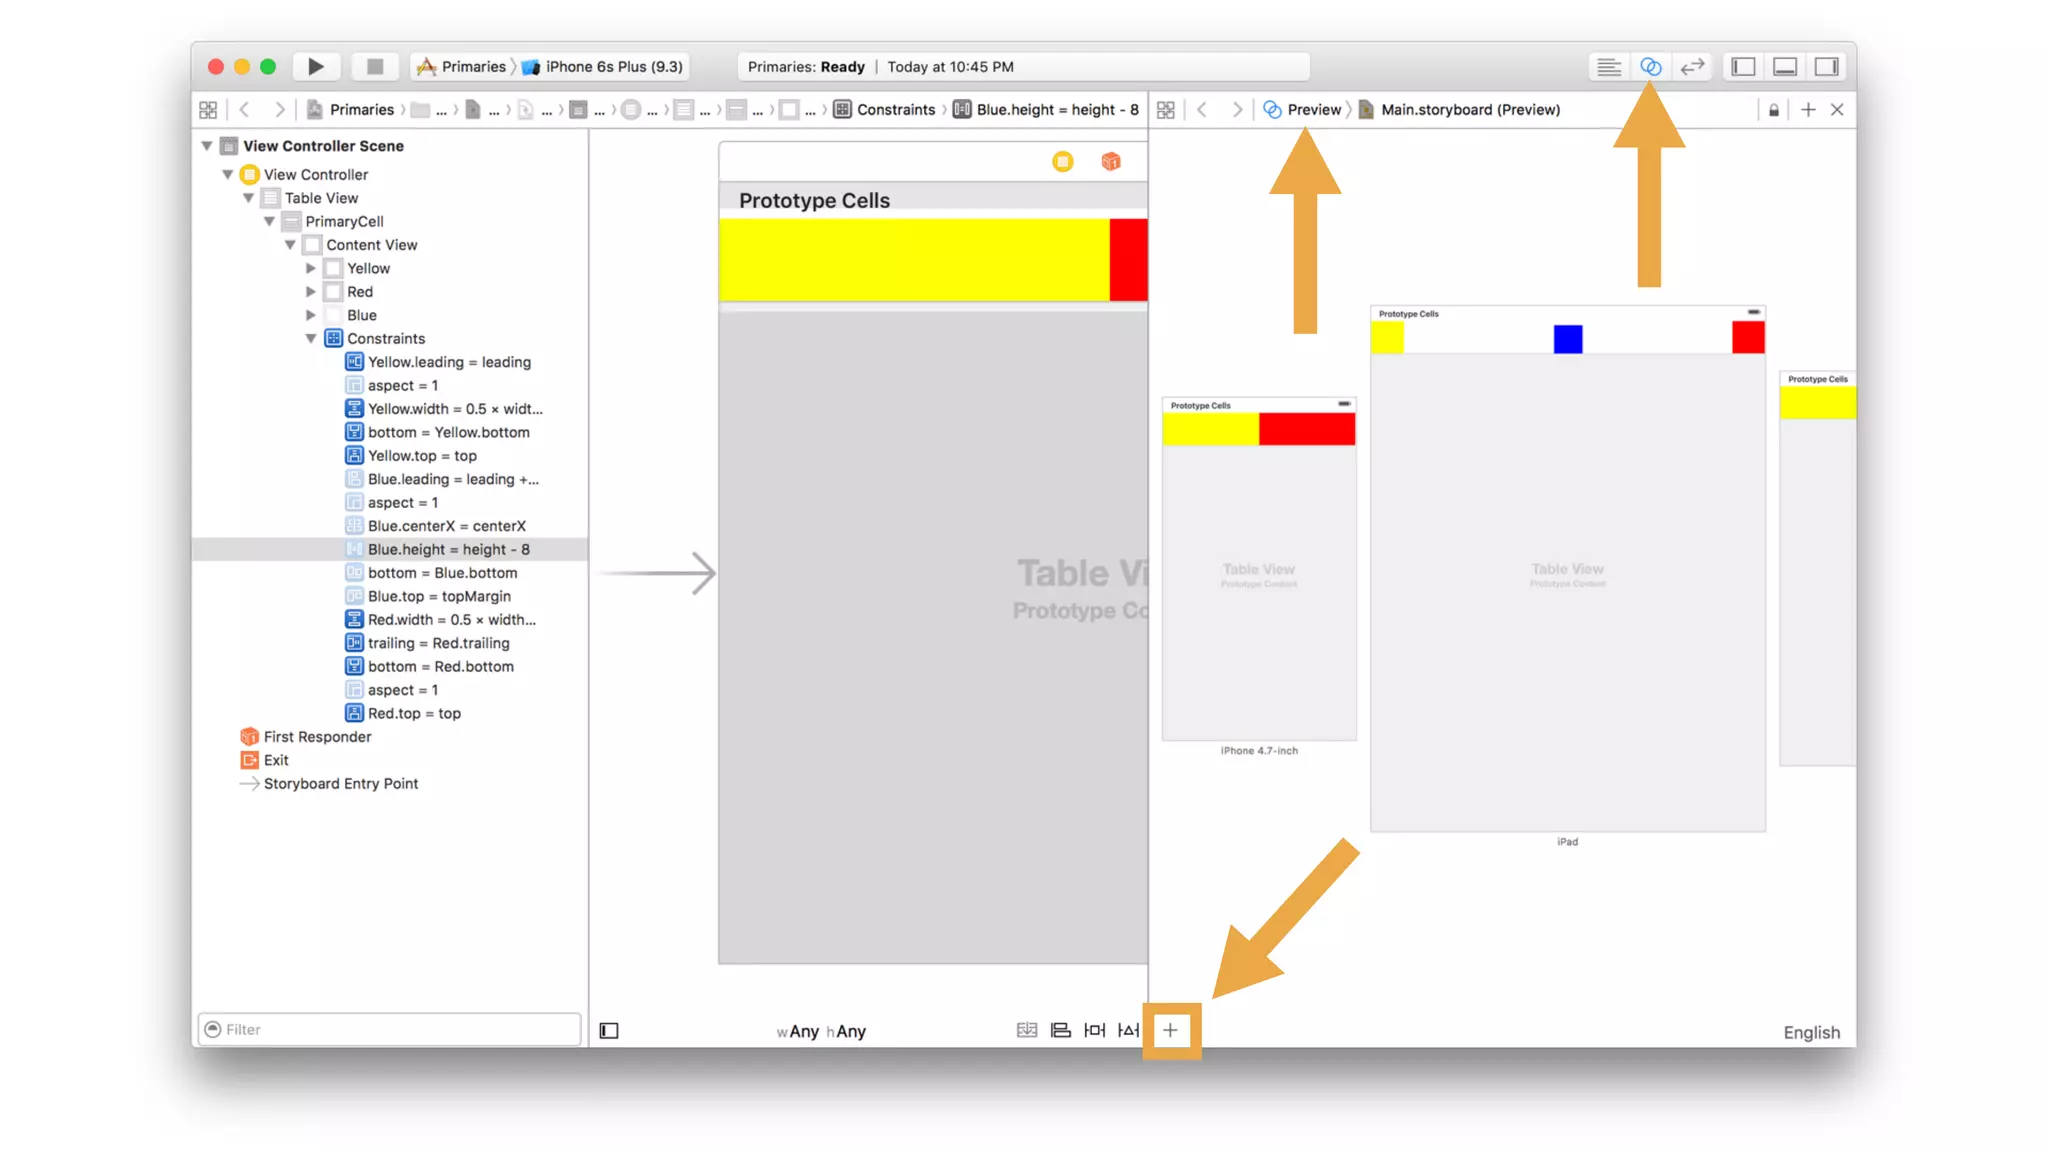Click the Stop button in toolbar
The image size is (2048, 1152).
click(375, 67)
